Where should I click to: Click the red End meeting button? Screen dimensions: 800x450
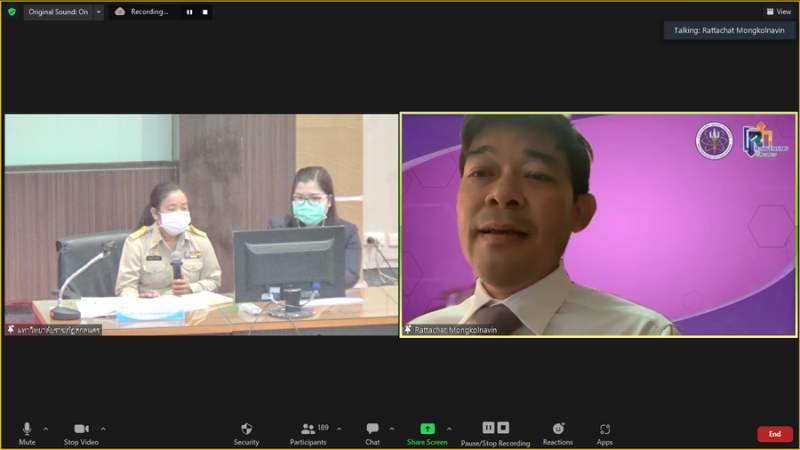pos(774,434)
